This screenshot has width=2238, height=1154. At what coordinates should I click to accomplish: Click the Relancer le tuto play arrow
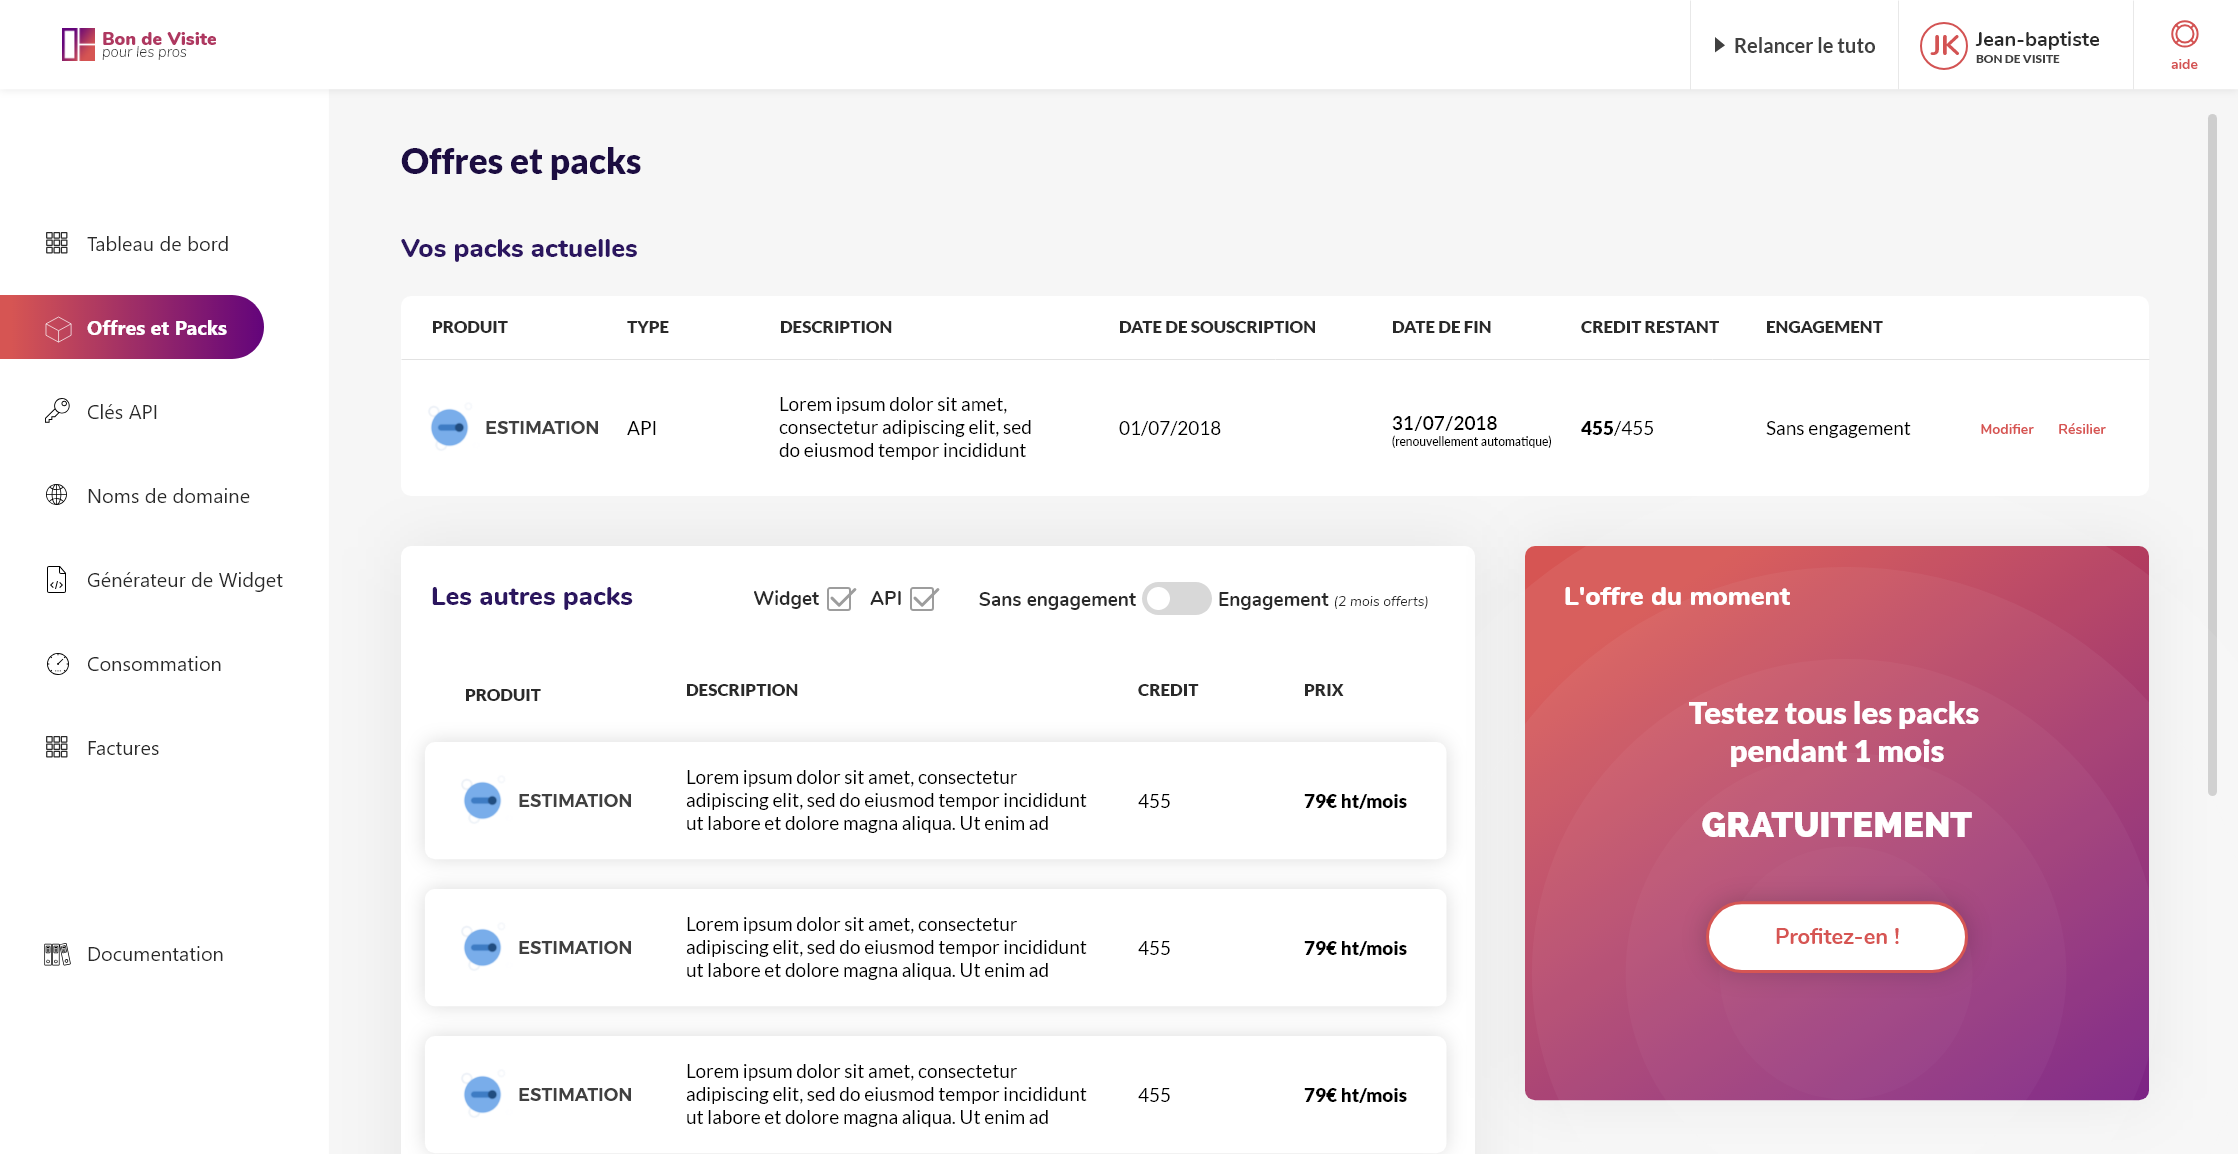(x=1719, y=45)
